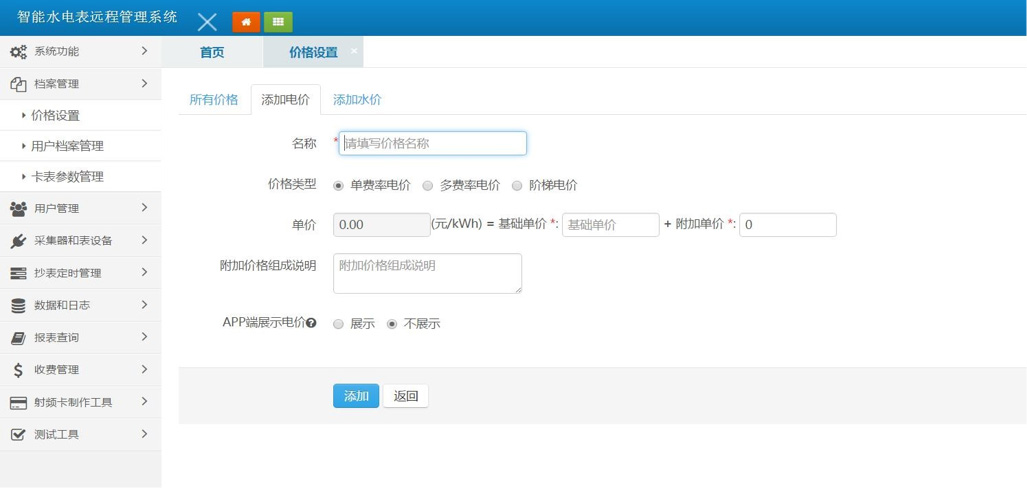Focus the 基础单价 input field
This screenshot has height=488, width=1027.
click(x=610, y=225)
